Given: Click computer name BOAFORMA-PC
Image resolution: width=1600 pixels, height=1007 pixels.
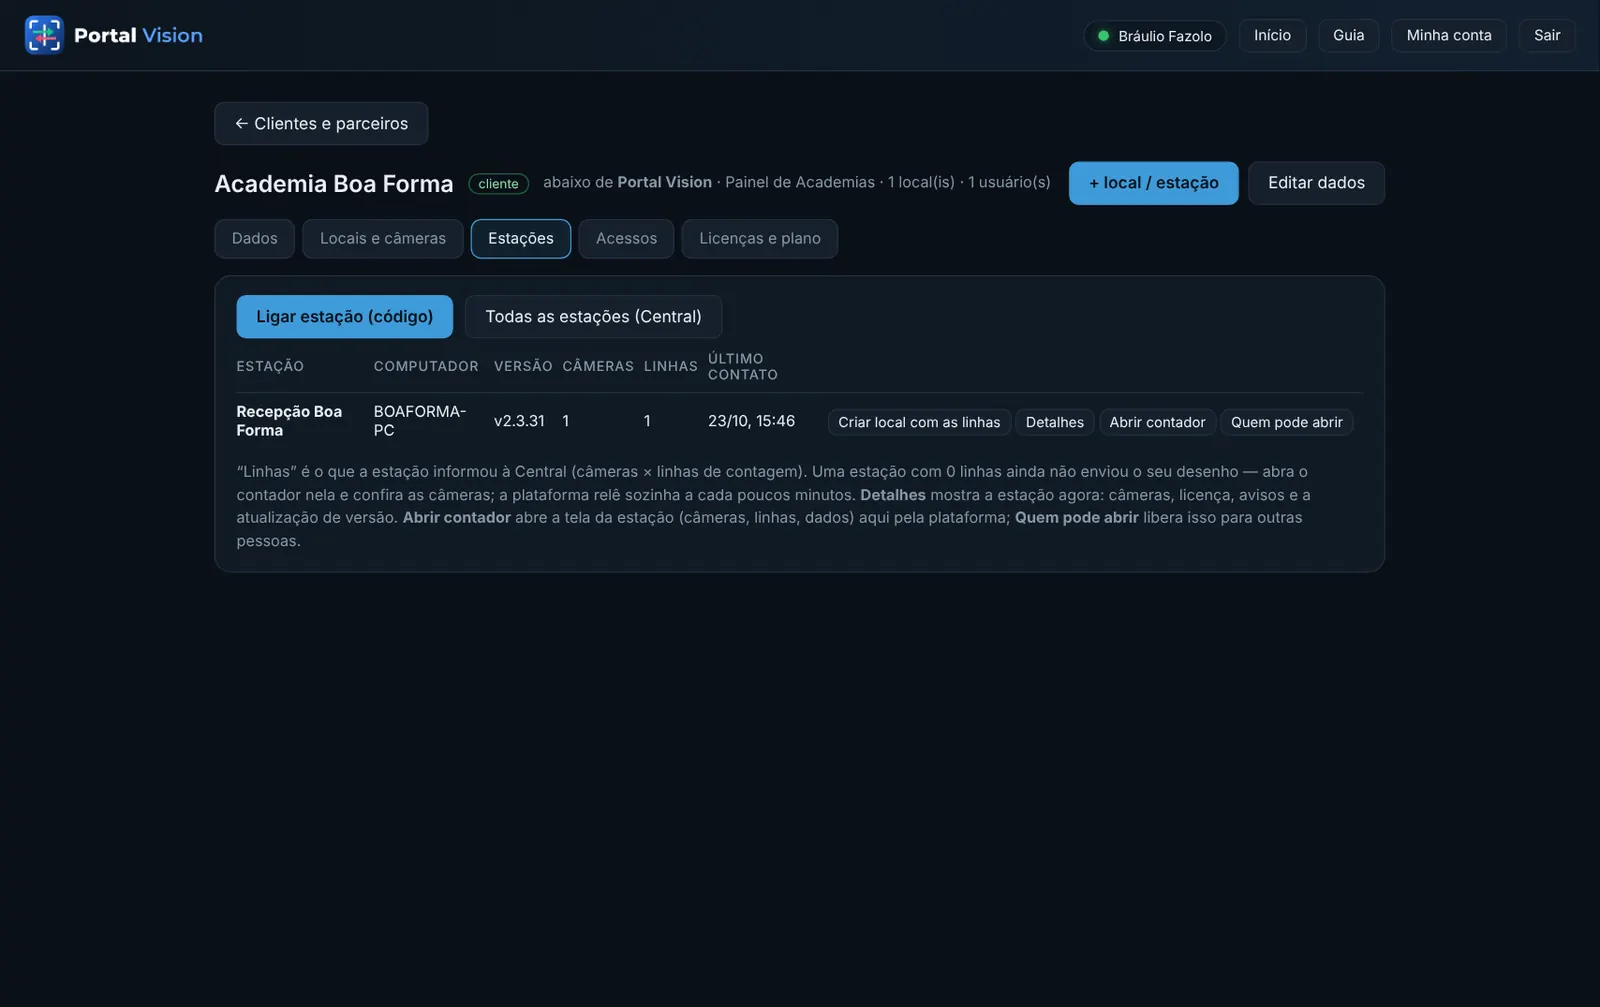Looking at the screenshot, I should tap(419, 421).
